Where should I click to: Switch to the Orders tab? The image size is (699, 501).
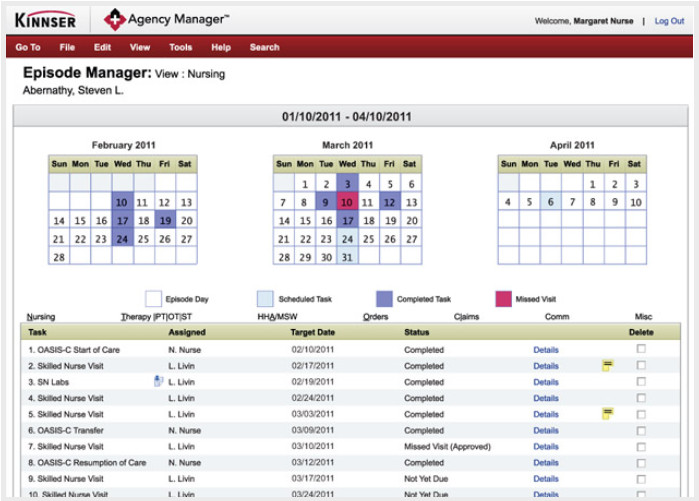[375, 316]
